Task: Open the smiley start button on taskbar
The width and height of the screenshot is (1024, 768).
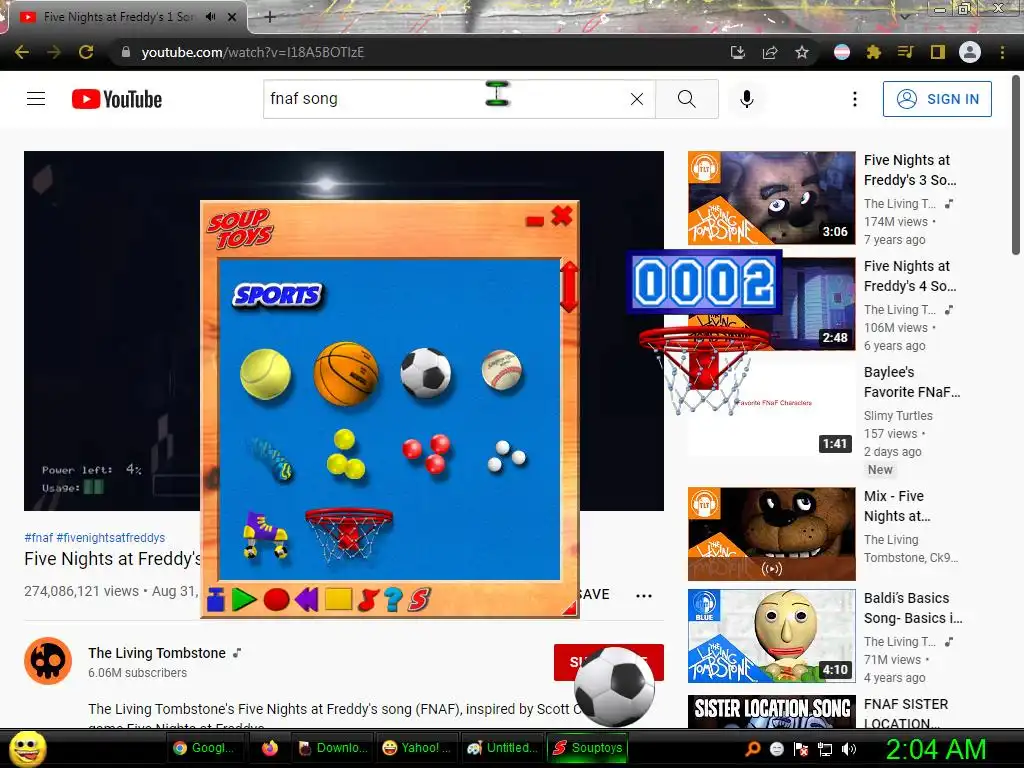Action: click(x=28, y=748)
